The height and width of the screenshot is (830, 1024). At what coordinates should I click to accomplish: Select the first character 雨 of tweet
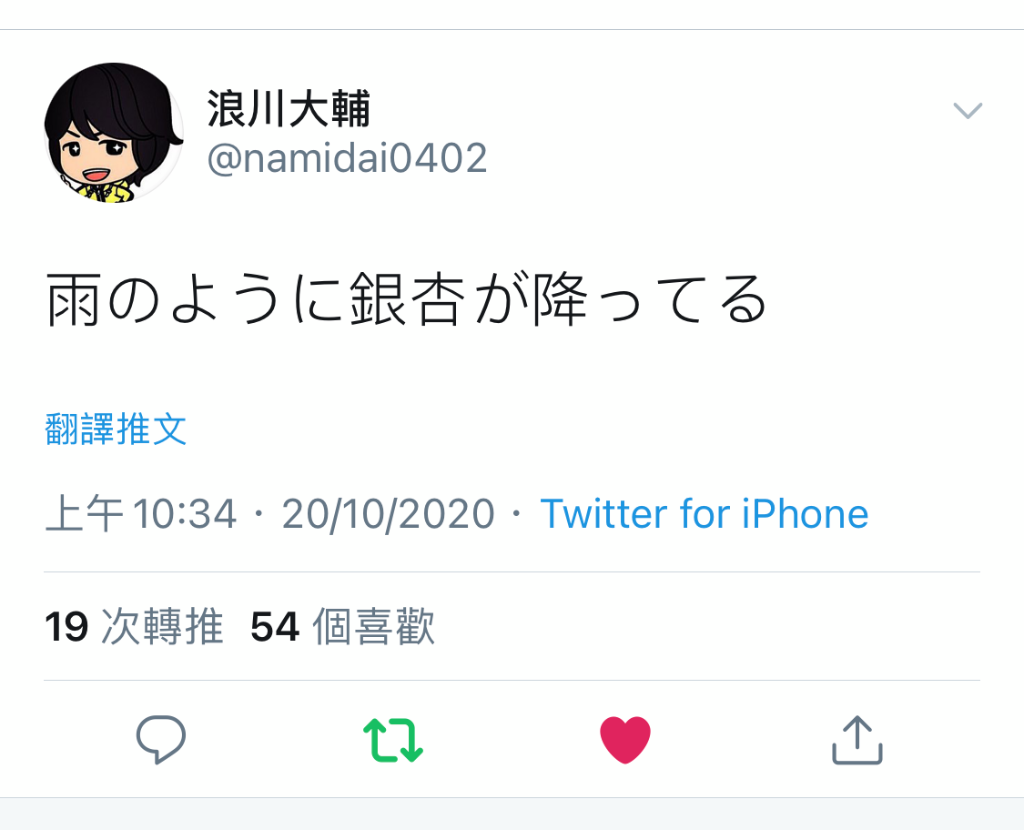point(73,300)
